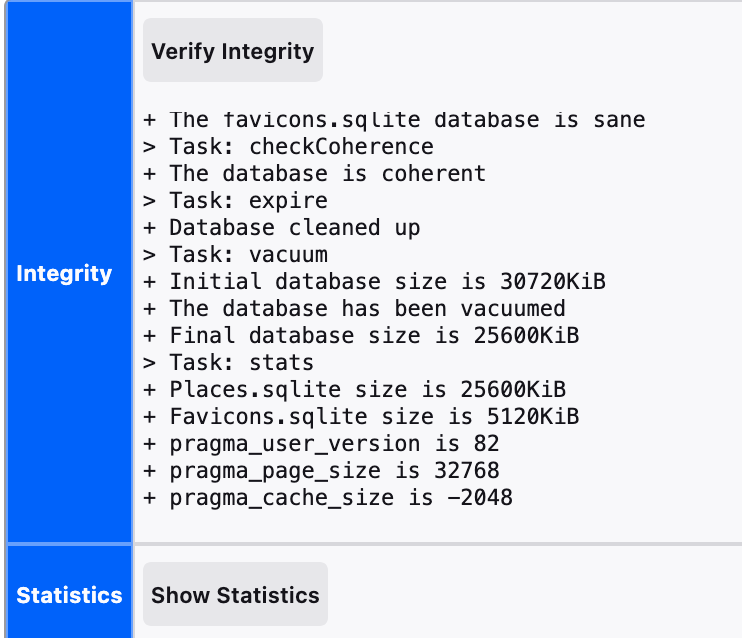The height and width of the screenshot is (638, 742).
Task: Click the Favicons.sqlite size 5120KiB line
Action: click(361, 417)
